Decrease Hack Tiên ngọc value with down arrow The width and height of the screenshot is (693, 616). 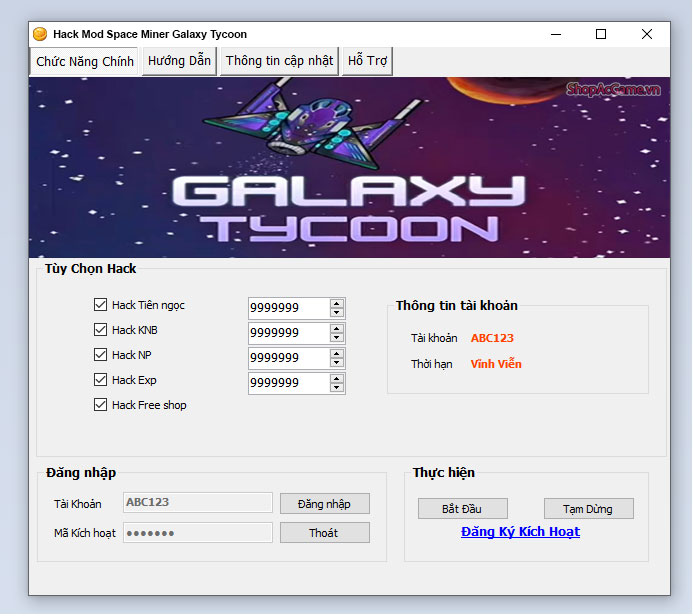337,312
